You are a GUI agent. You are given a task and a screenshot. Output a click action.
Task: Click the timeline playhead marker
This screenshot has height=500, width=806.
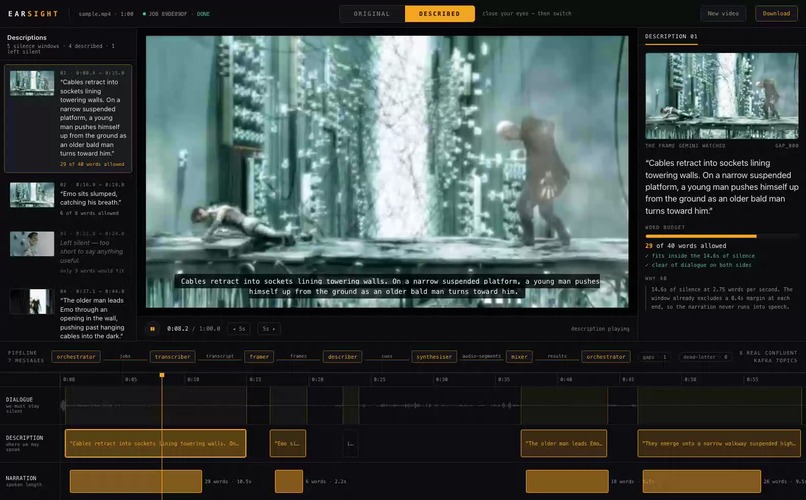click(162, 375)
